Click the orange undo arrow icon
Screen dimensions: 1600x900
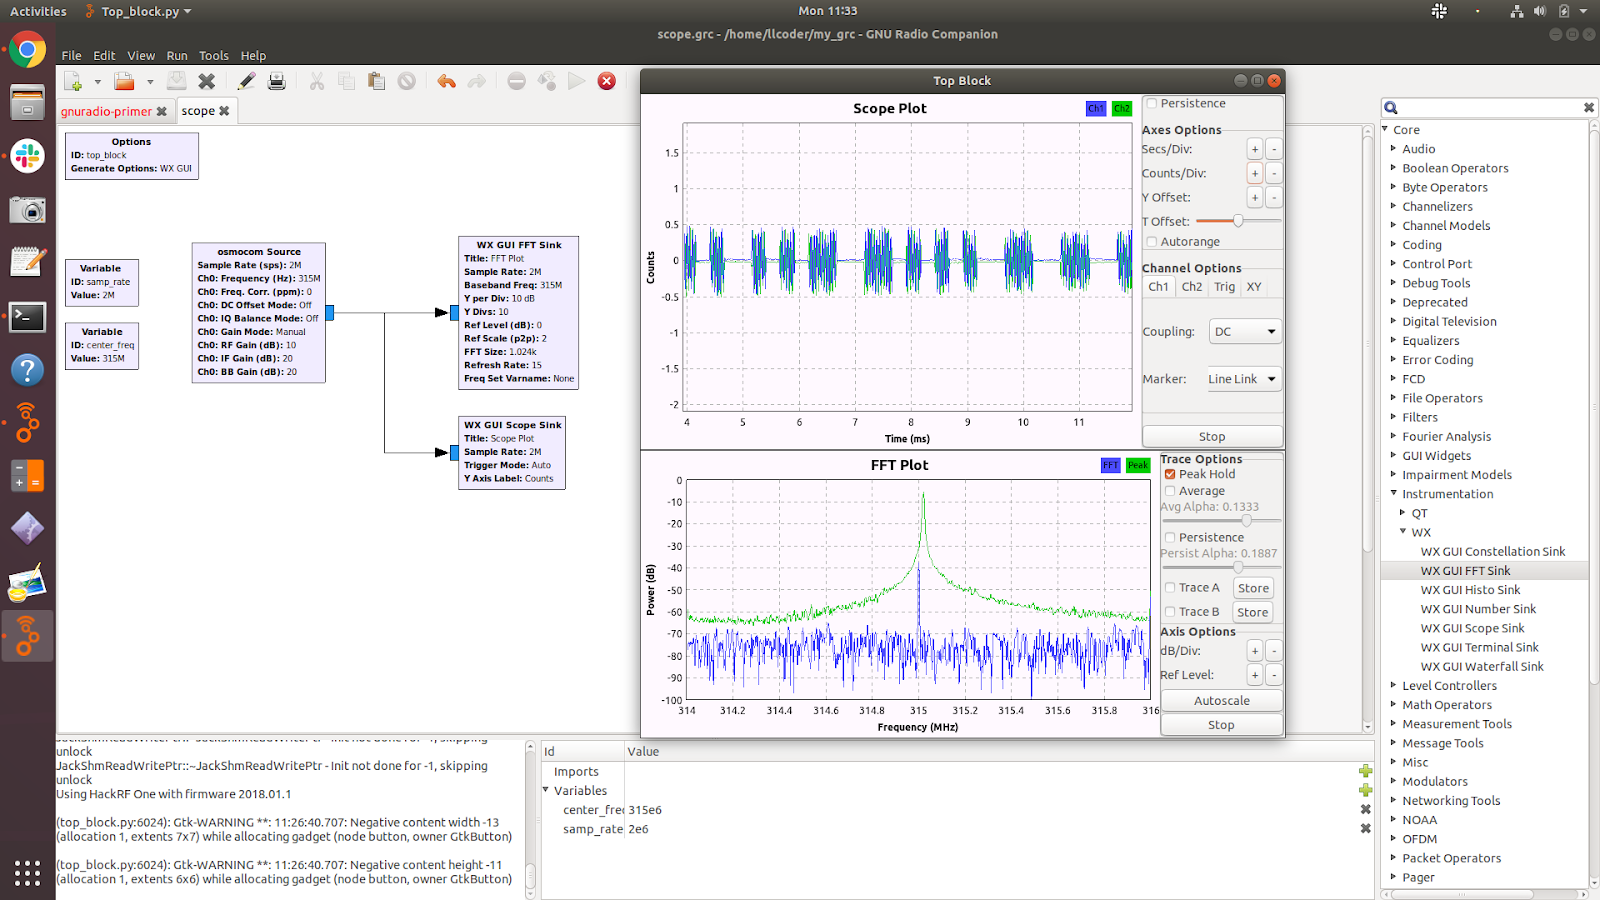click(x=446, y=81)
